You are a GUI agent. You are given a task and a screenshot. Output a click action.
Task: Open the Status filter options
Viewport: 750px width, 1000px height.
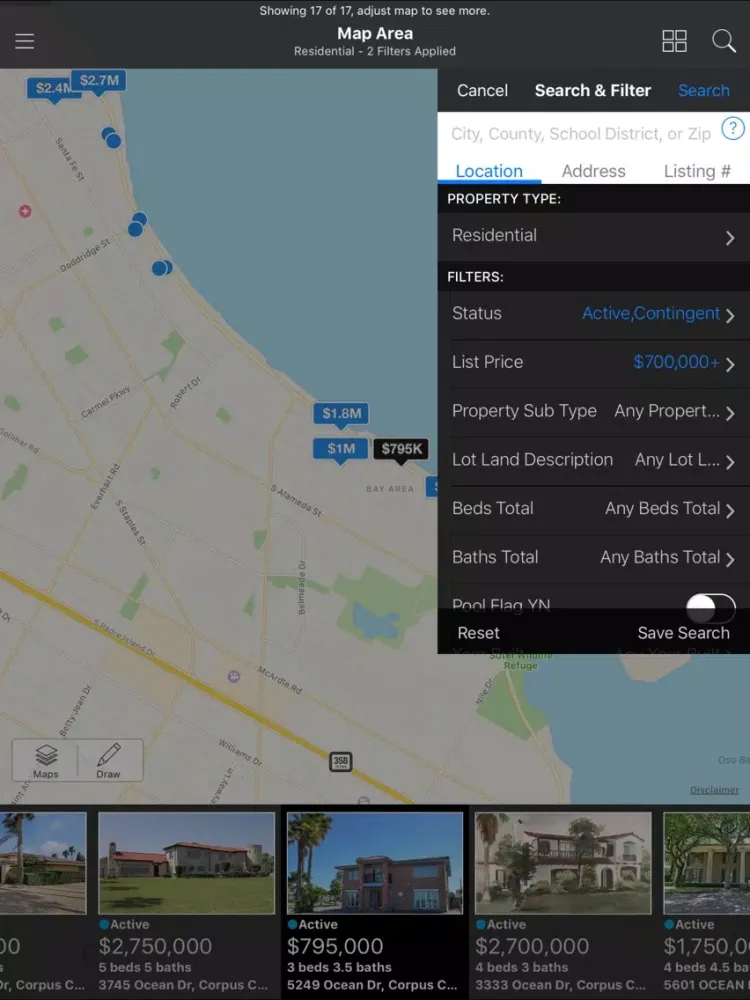593,314
